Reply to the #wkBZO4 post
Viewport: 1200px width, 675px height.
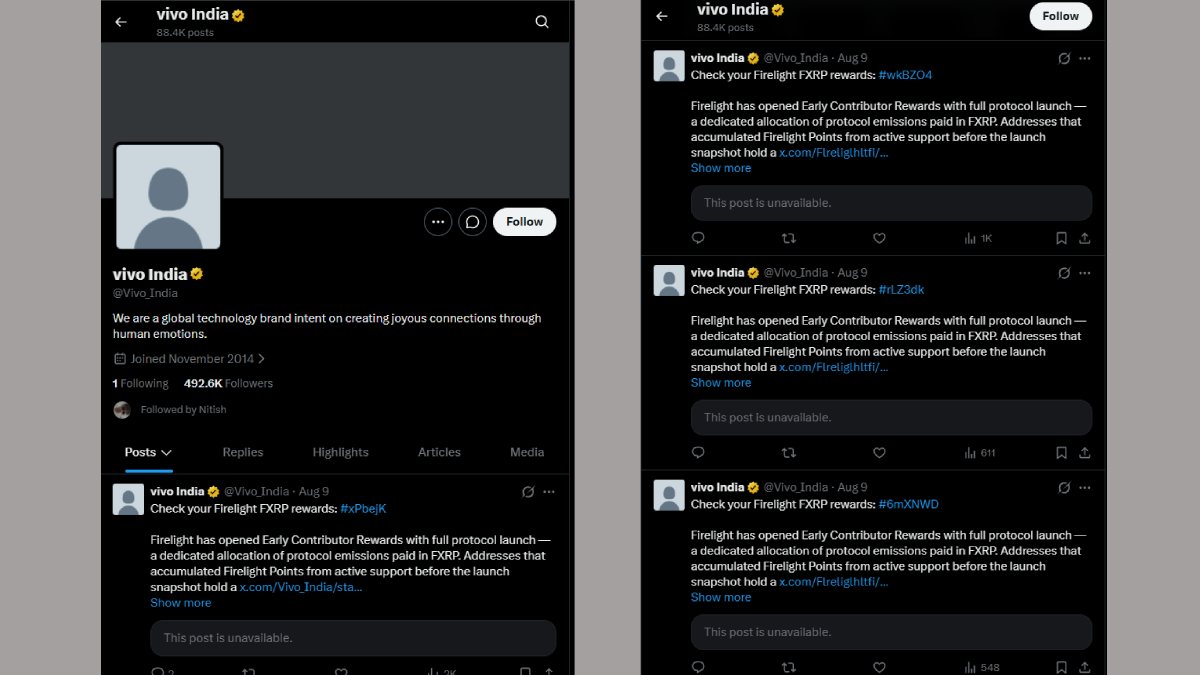[698, 238]
